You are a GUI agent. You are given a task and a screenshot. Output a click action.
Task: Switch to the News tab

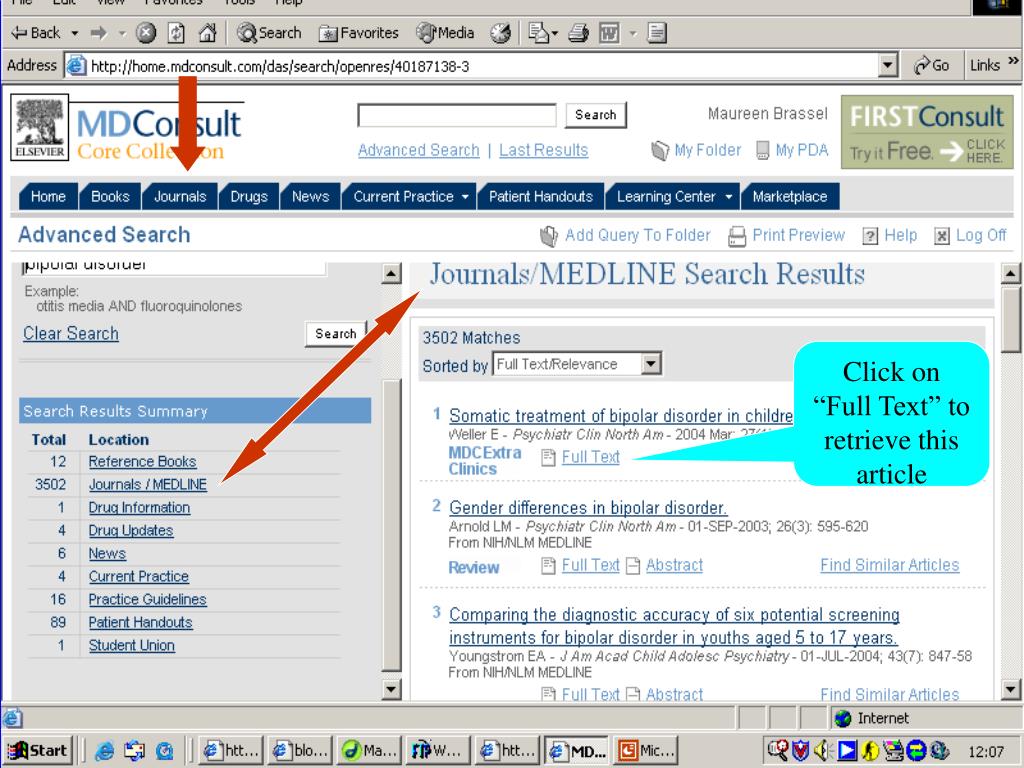tap(310, 197)
